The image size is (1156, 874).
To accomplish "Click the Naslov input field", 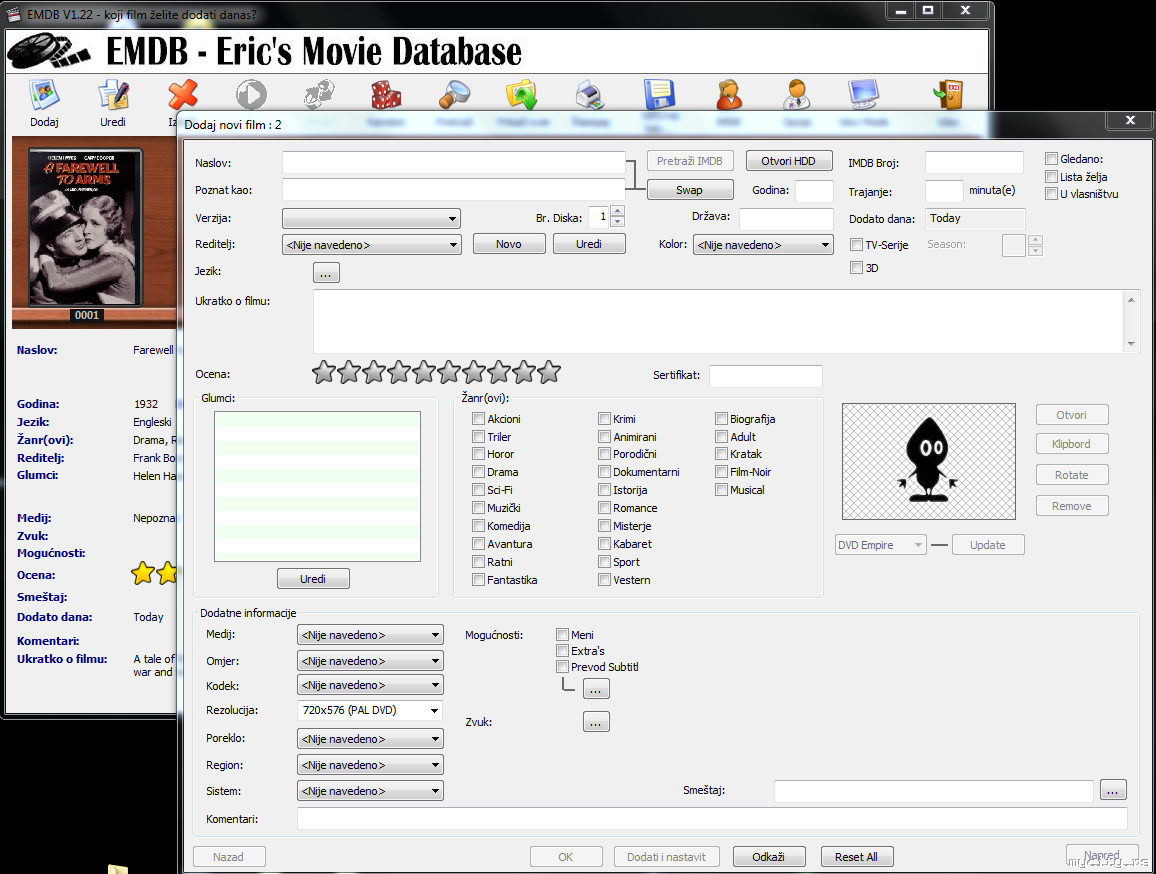I will click(x=453, y=162).
